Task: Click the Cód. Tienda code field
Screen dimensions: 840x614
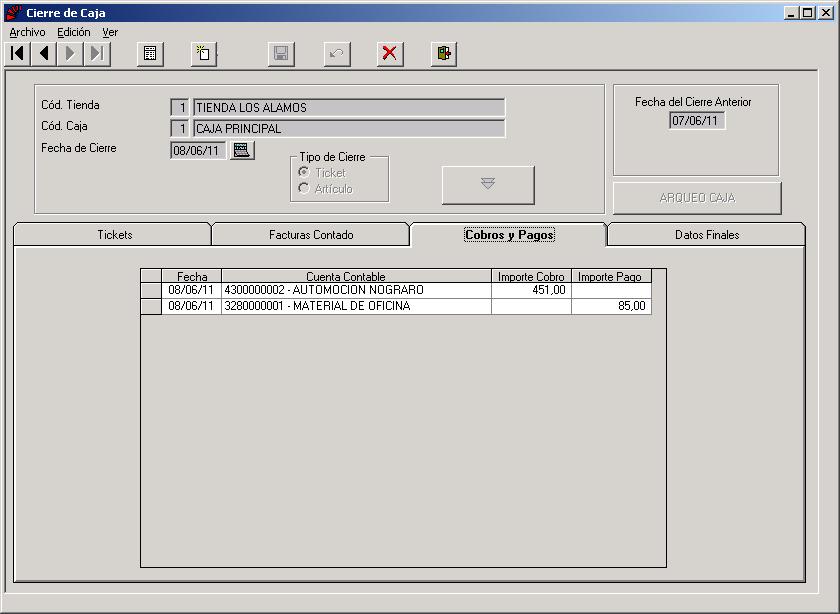Action: point(180,107)
